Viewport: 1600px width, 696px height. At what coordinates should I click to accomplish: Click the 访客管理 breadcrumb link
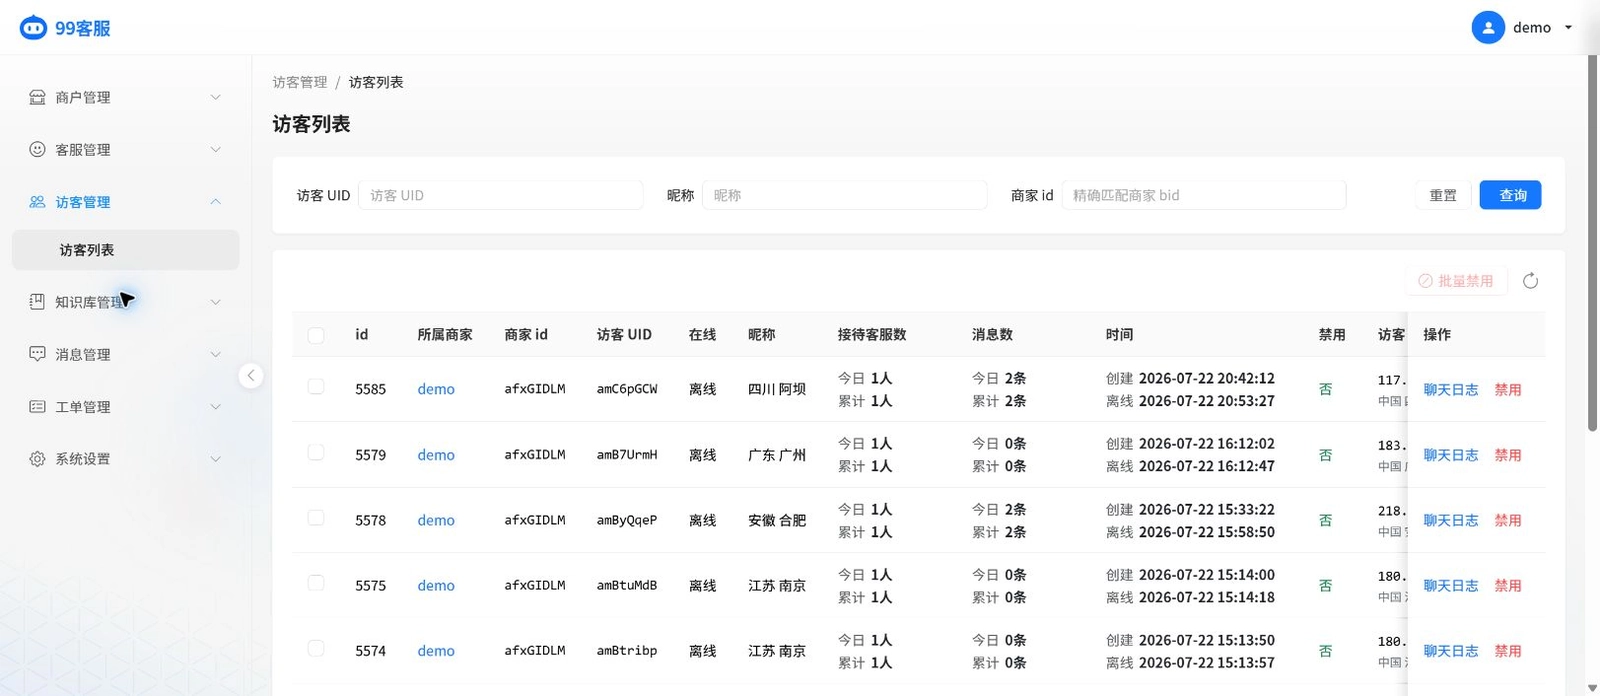[300, 82]
